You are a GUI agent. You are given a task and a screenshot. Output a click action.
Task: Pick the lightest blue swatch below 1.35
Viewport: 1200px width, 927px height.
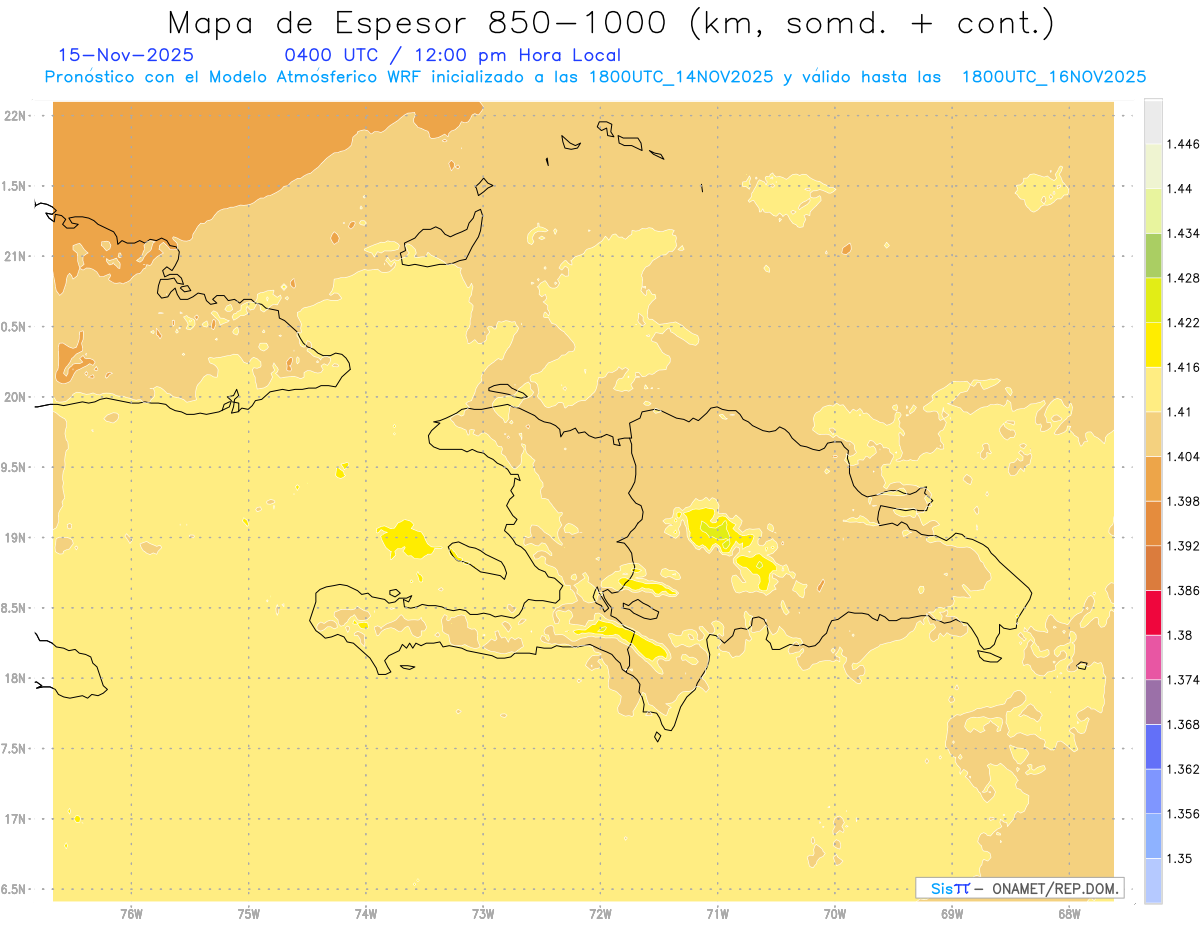(1153, 881)
